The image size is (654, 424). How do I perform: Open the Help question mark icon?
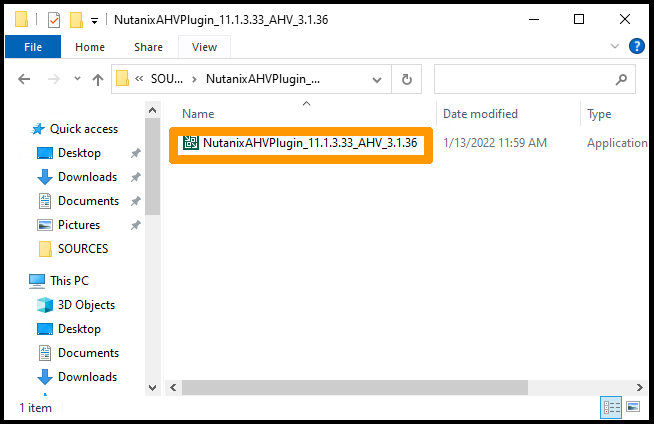[636, 46]
